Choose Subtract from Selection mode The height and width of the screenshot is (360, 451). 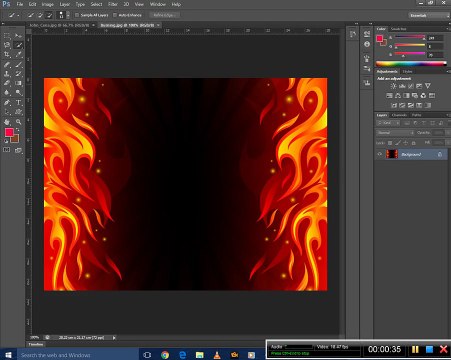(49, 15)
